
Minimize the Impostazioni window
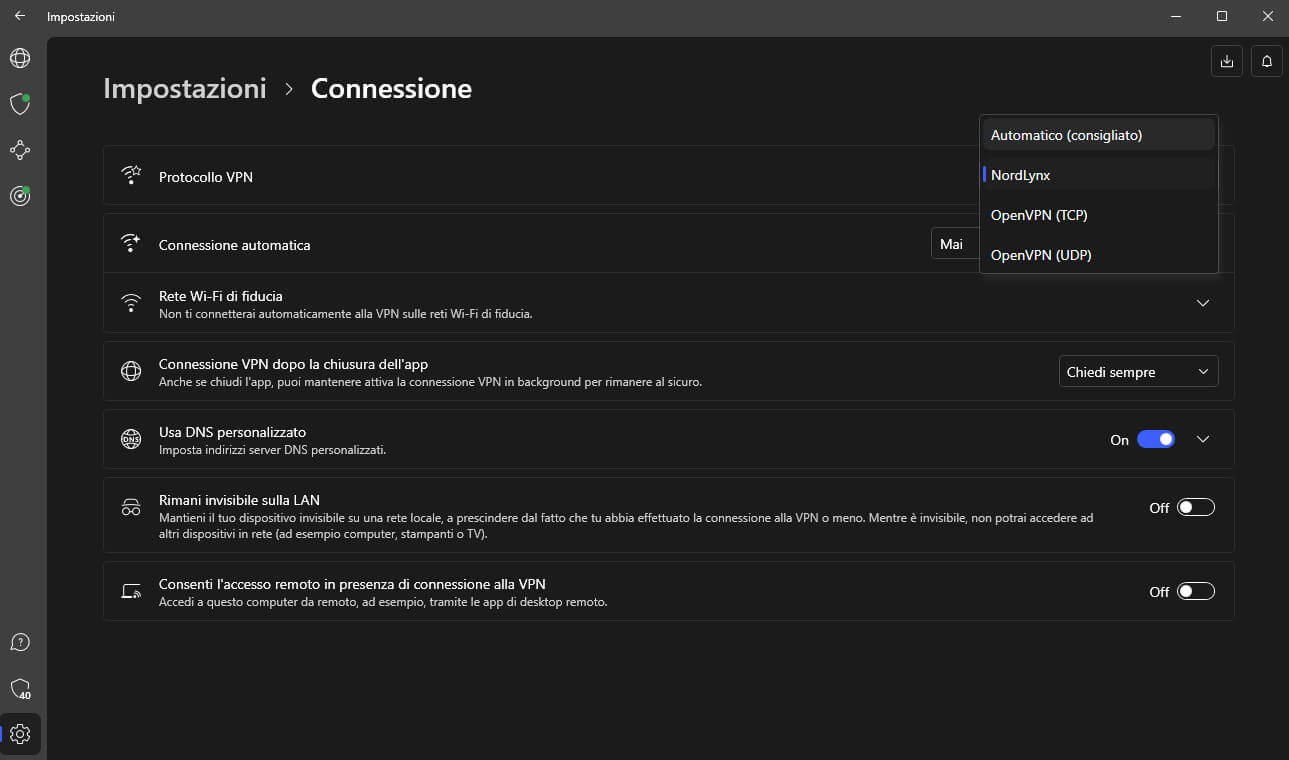point(1176,16)
